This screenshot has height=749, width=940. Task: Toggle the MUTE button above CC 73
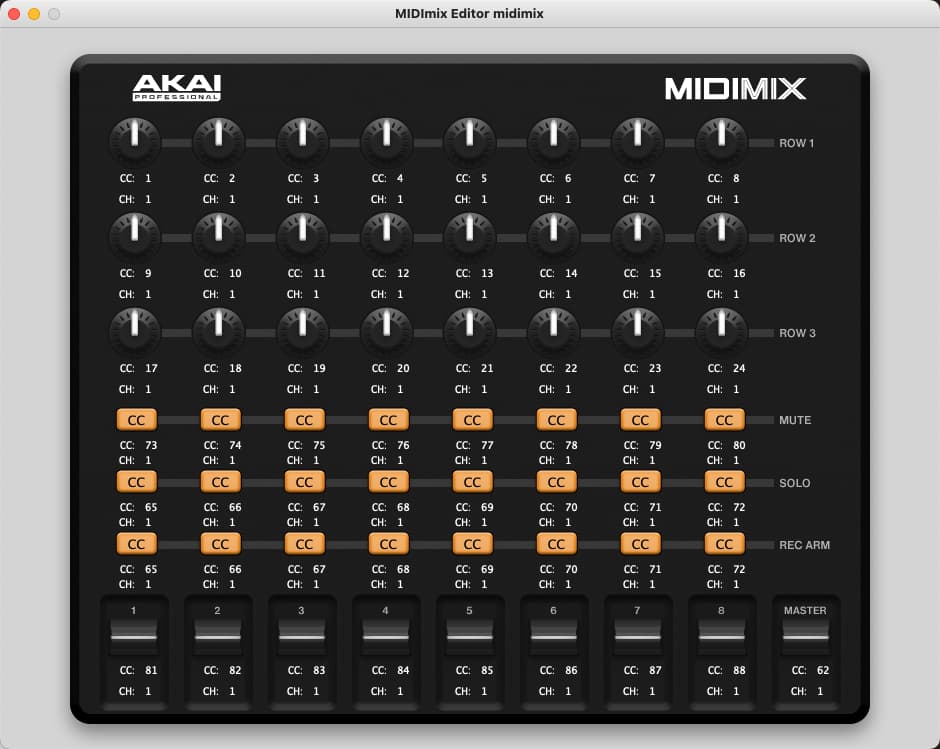click(137, 420)
